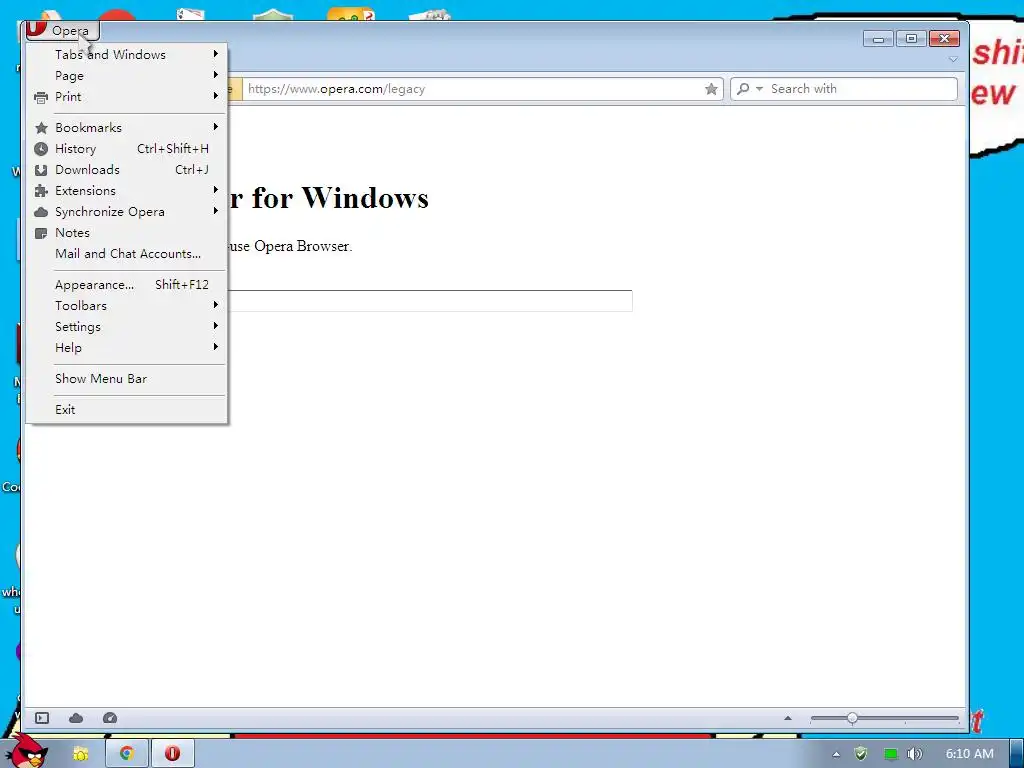
Task: Expand the Synchronize Opera submenu arrow
Action: point(216,210)
